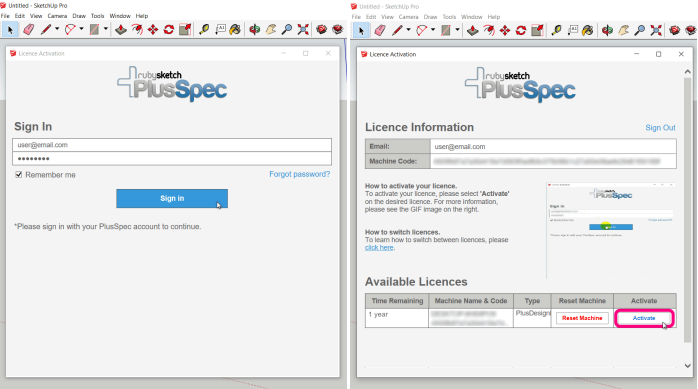Click the email input field with user@email.com

point(172,145)
